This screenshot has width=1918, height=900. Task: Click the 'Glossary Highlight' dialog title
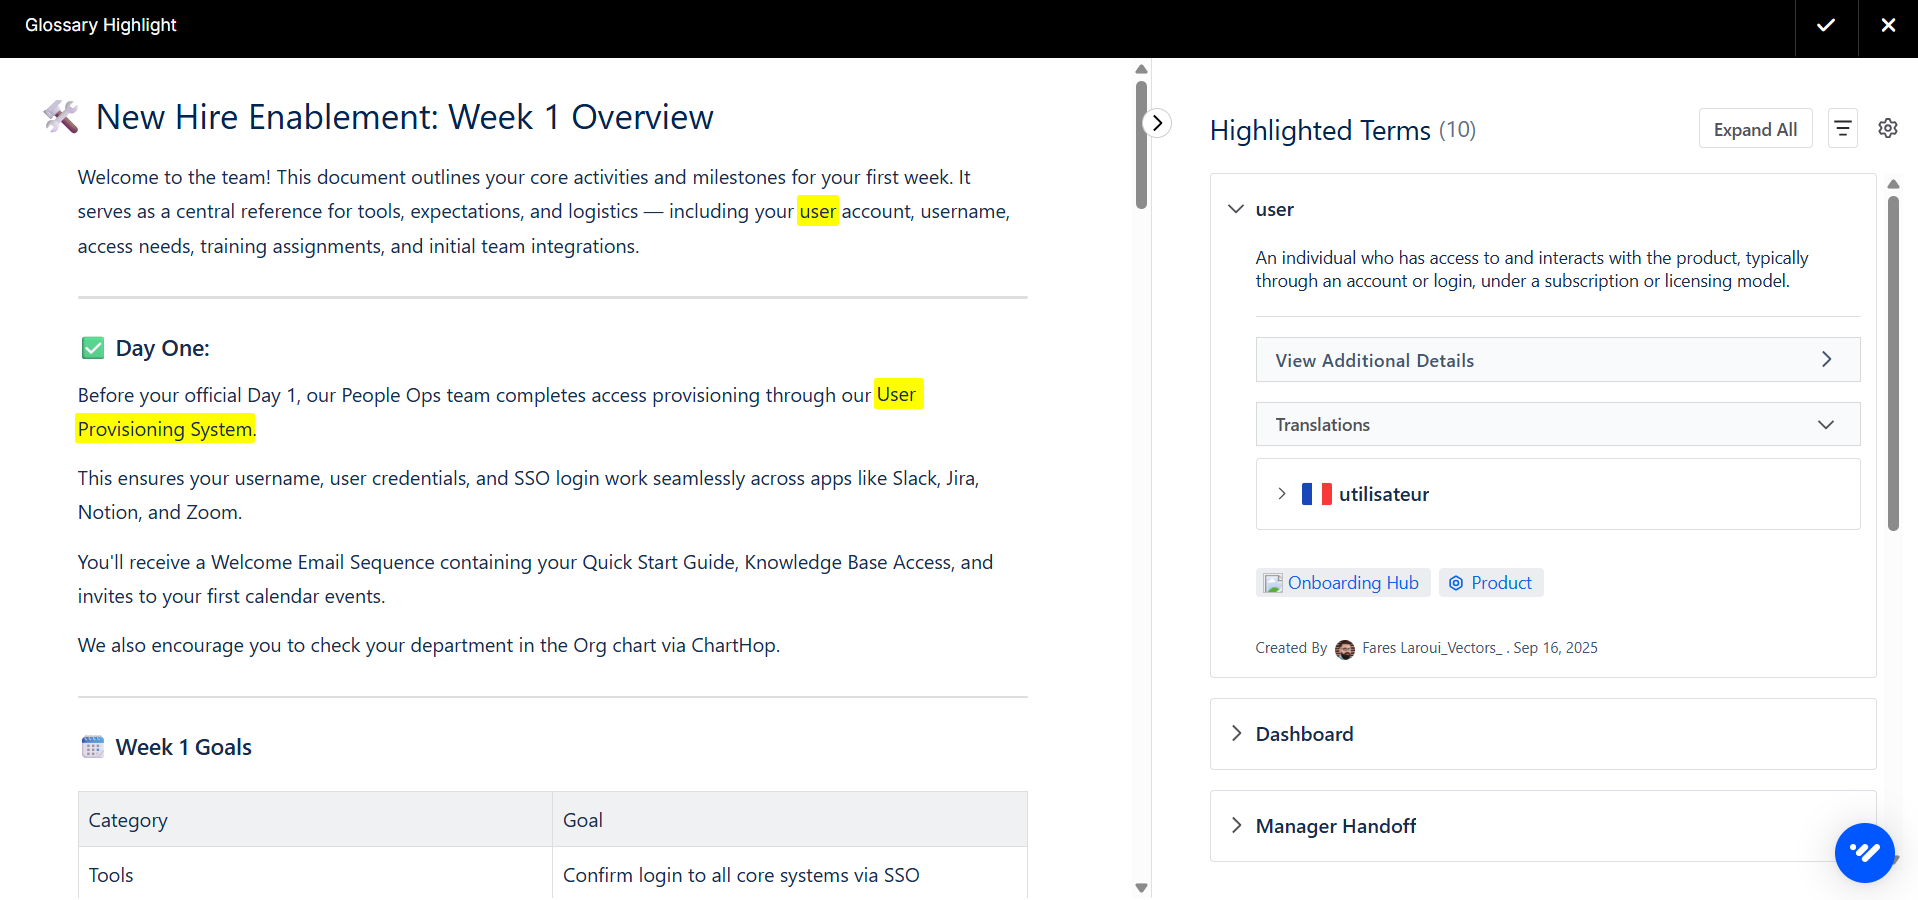coord(101,25)
